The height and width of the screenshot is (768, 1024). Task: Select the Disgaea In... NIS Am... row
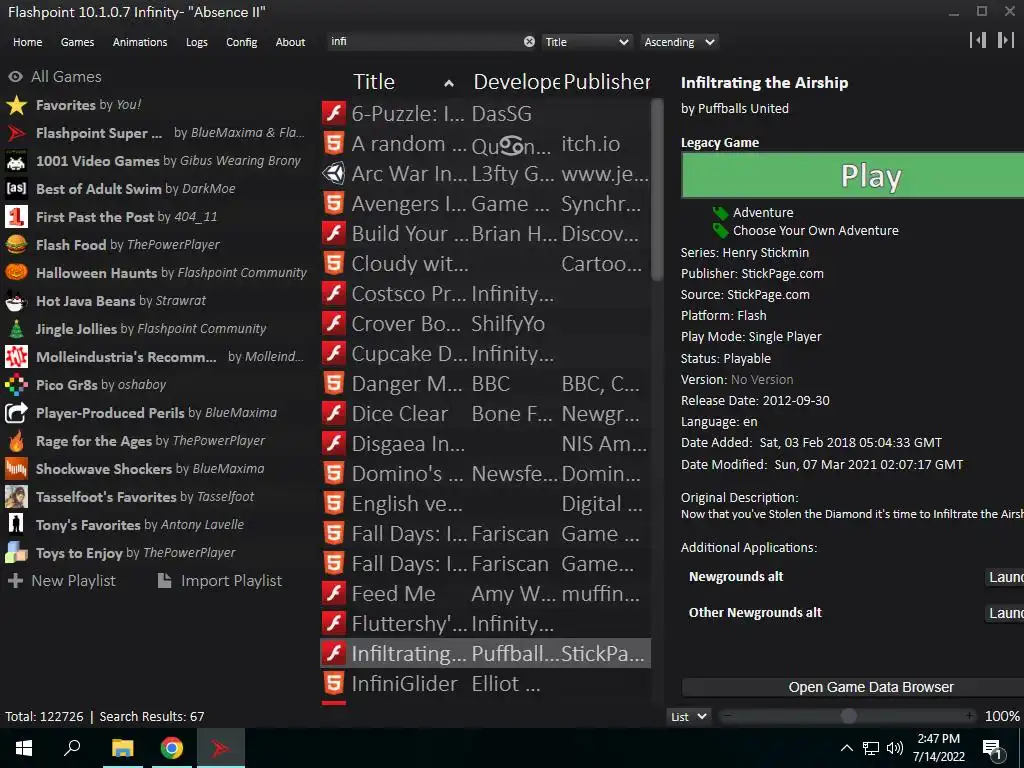click(485, 444)
